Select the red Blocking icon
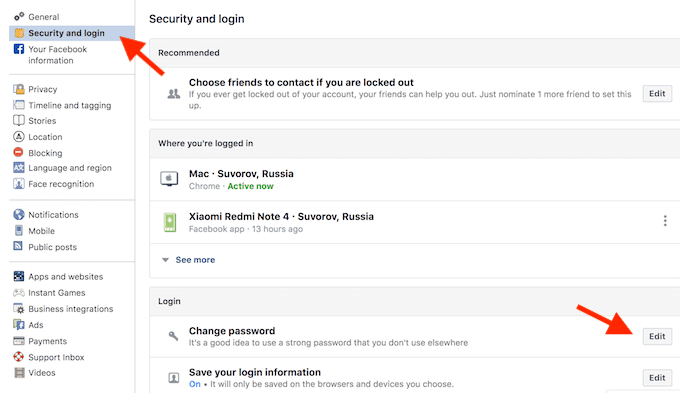Viewport: 680px width, 393px height. click(x=18, y=152)
